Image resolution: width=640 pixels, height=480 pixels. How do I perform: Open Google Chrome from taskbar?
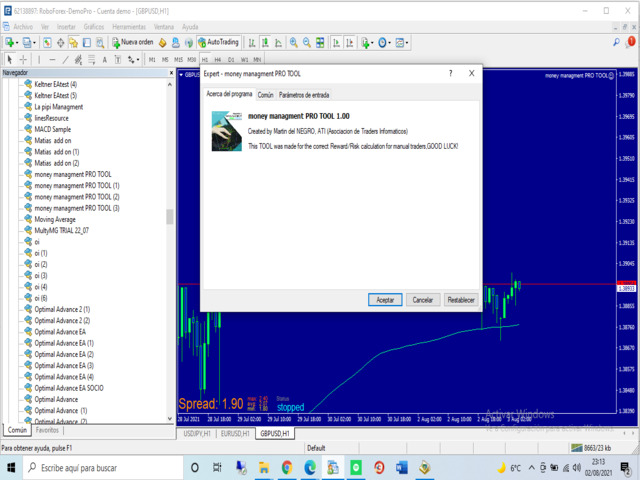(x=287, y=468)
